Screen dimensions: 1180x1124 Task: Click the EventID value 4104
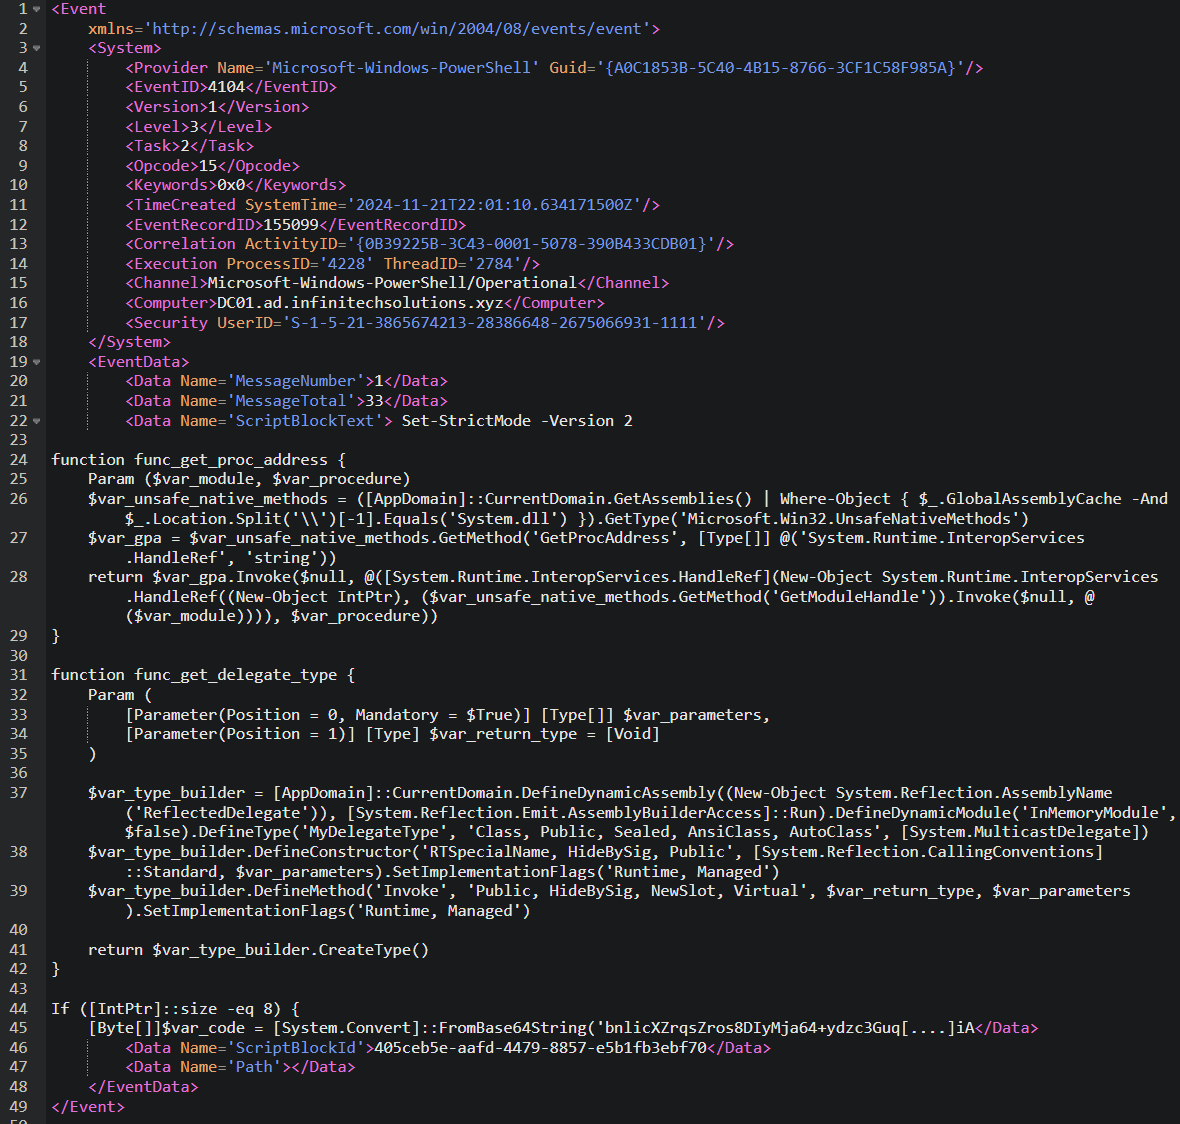(x=227, y=87)
